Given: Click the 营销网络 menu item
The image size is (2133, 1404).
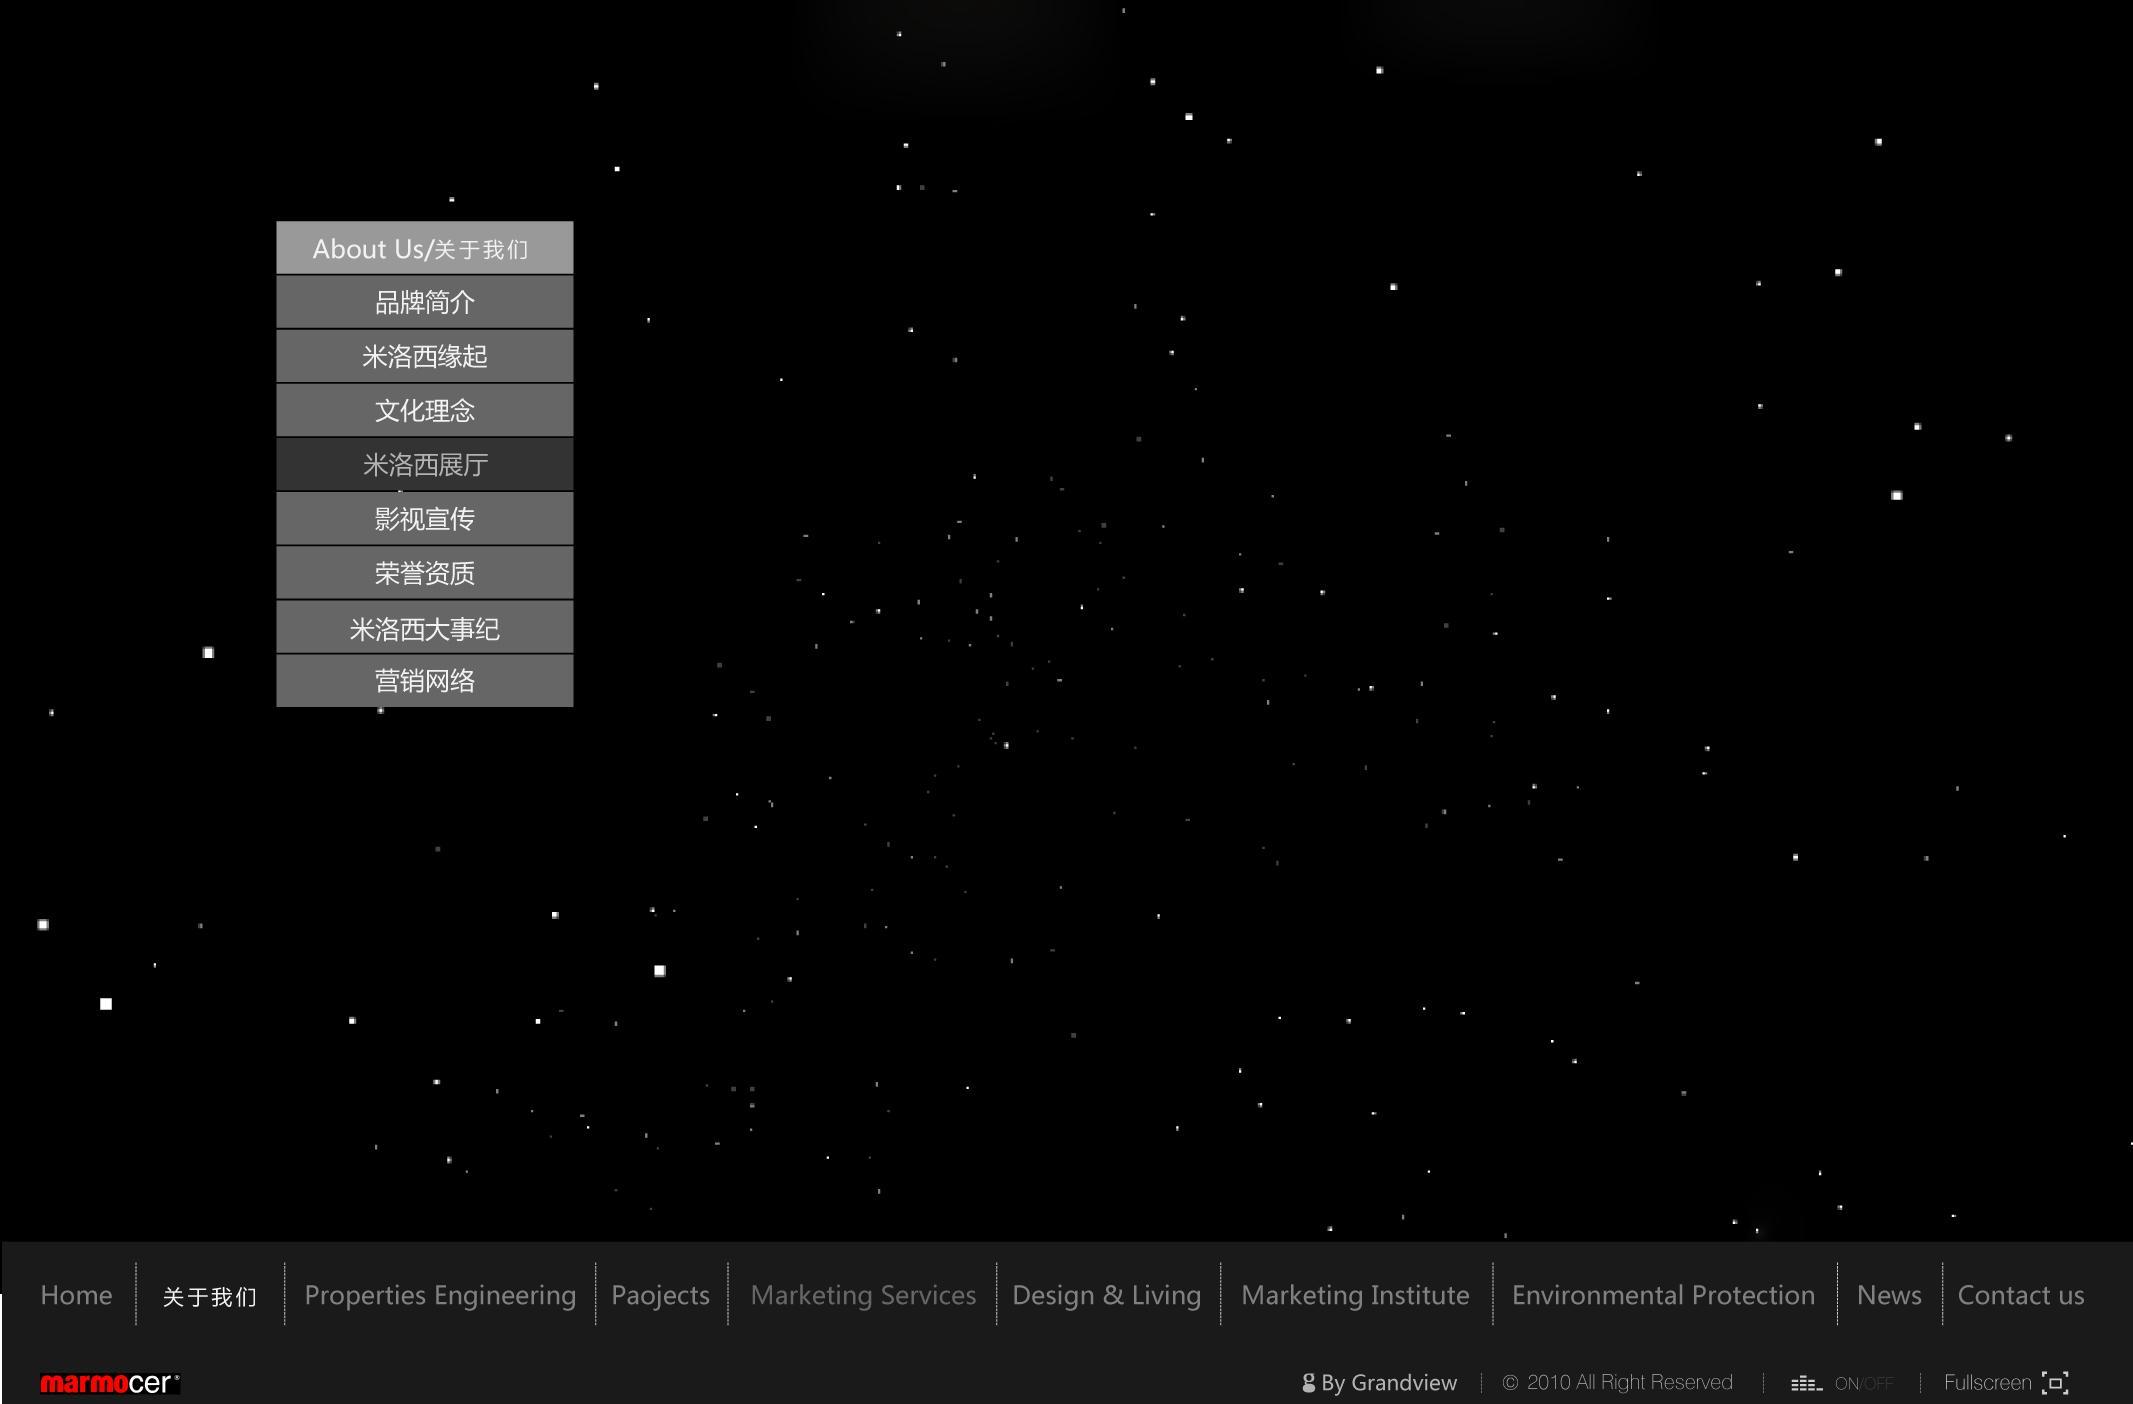Looking at the screenshot, I should [424, 681].
